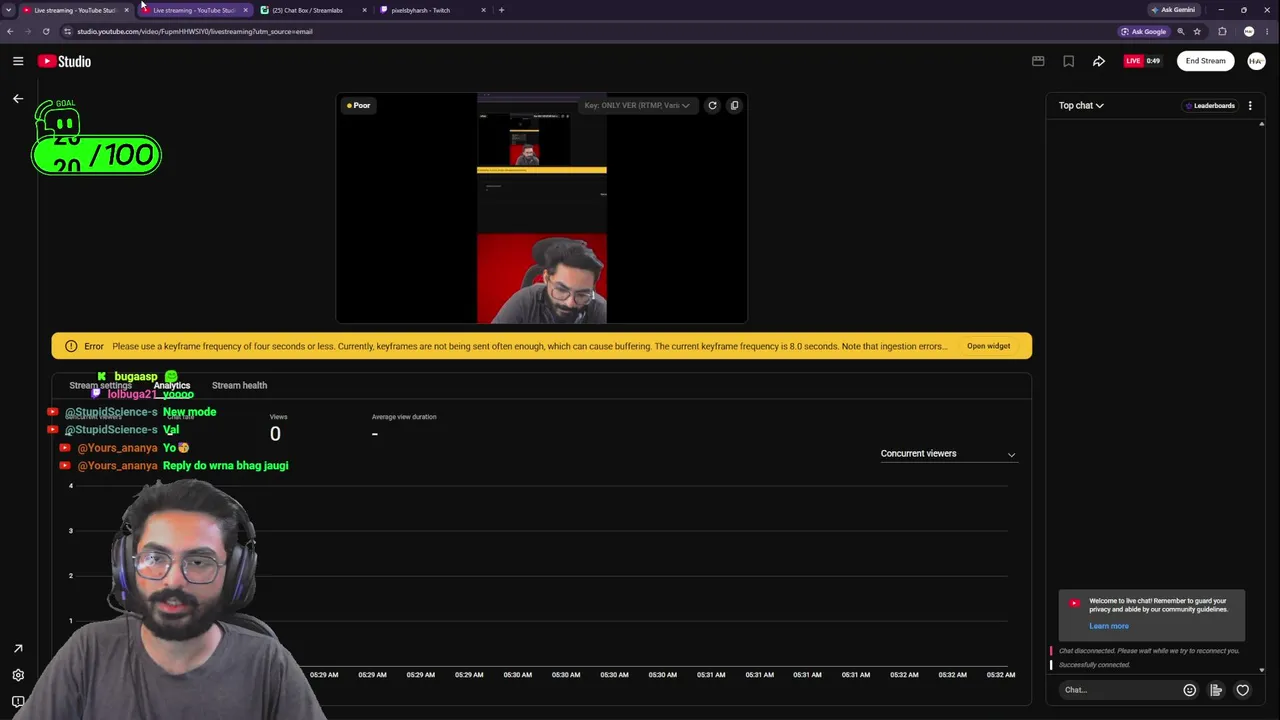The width and height of the screenshot is (1280, 720).
Task: Refresh the stream preview
Action: coord(712,105)
